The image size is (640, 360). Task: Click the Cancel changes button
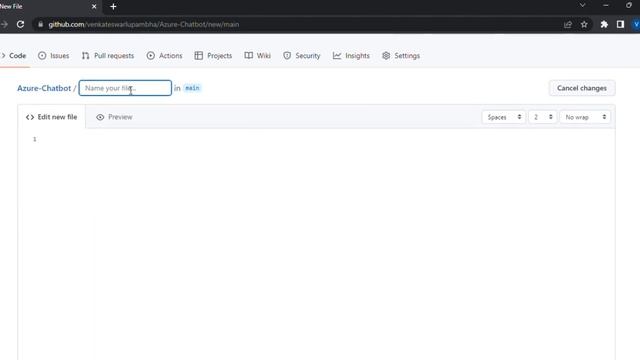(x=582, y=88)
